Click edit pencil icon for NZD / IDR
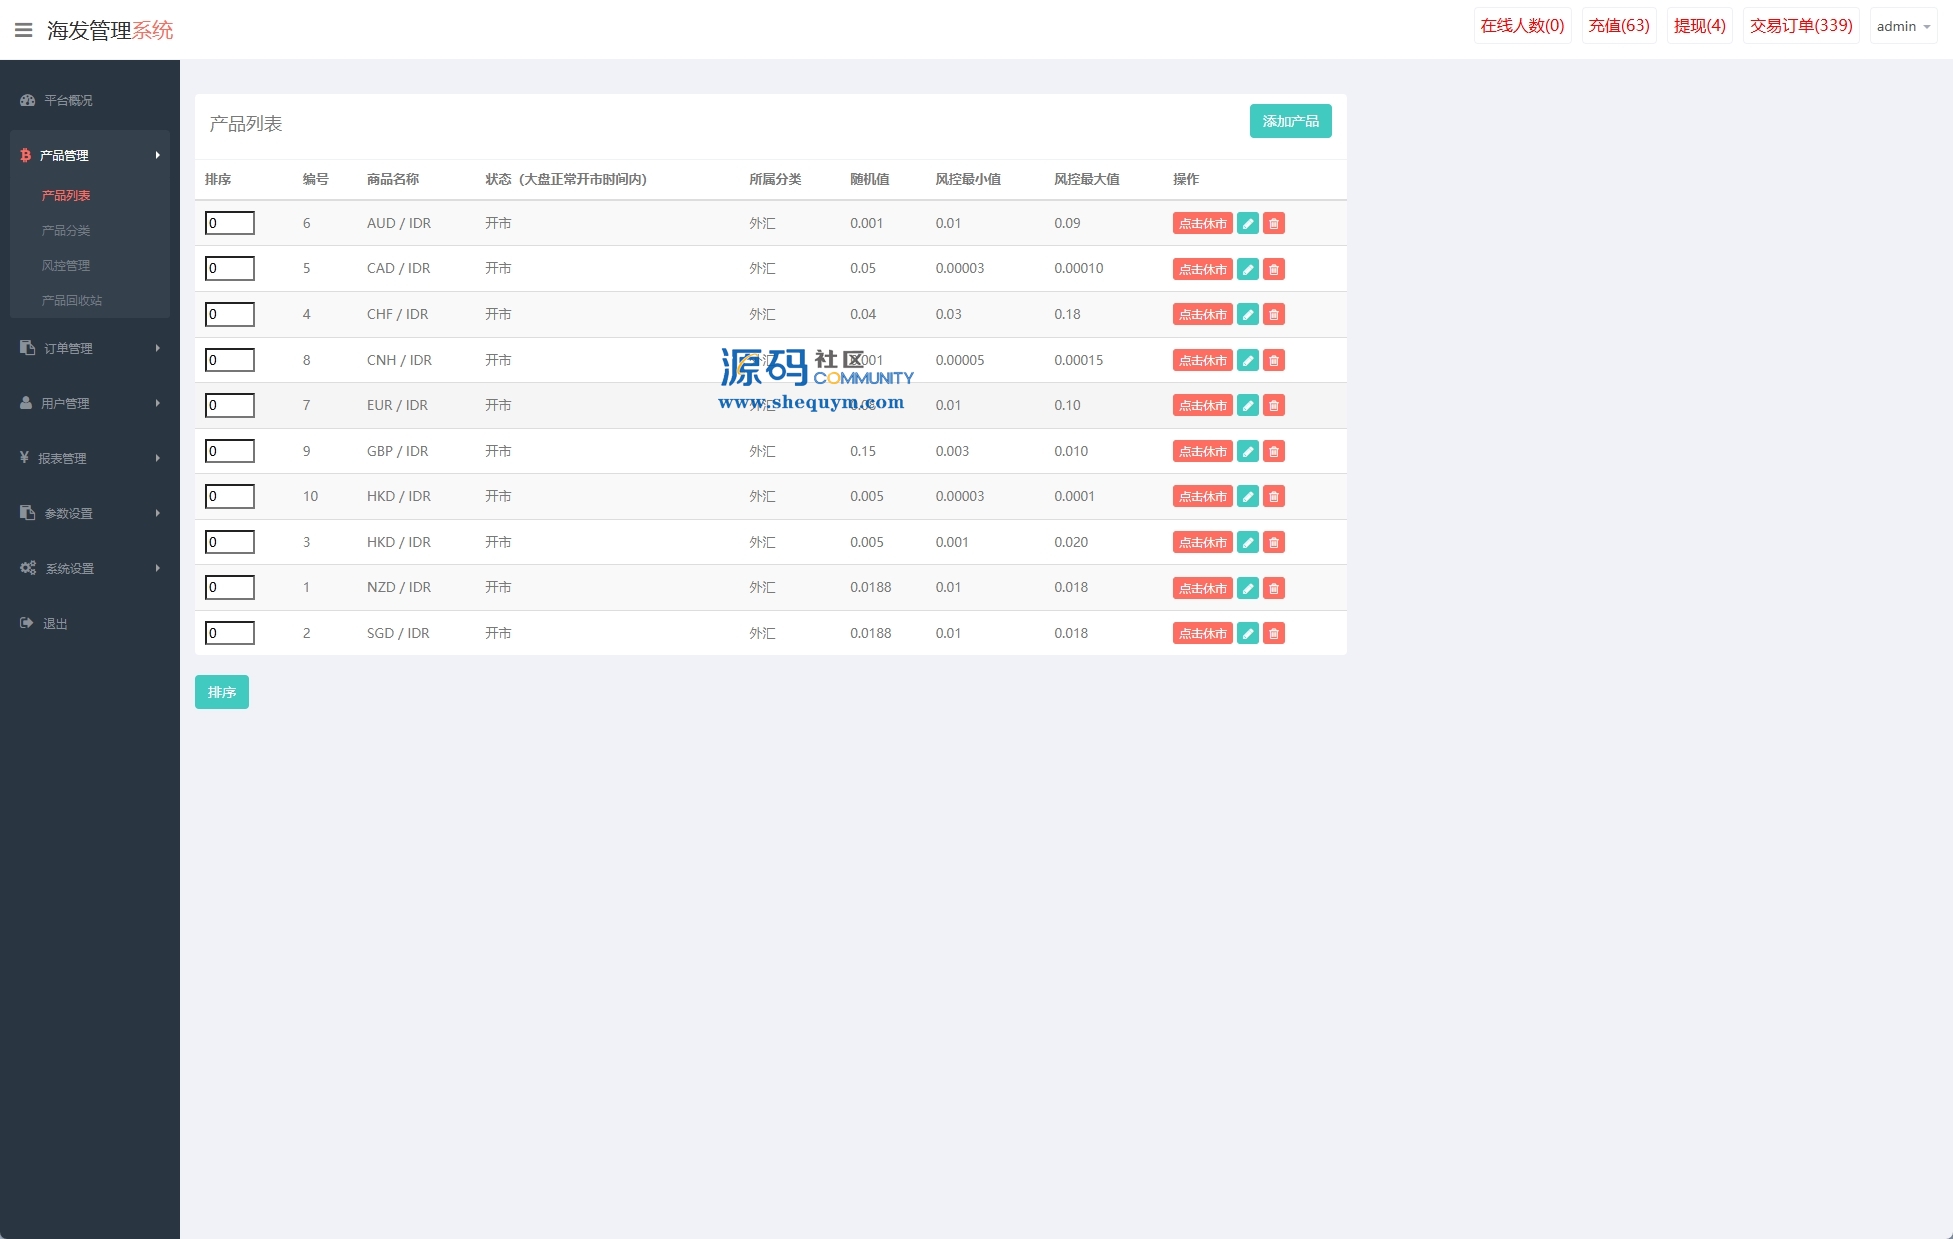Image resolution: width=1953 pixels, height=1239 pixels. click(1247, 588)
